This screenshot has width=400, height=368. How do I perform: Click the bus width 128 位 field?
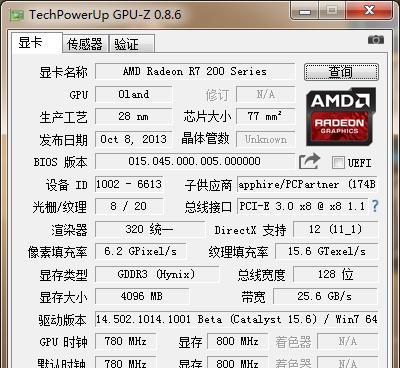tap(336, 274)
